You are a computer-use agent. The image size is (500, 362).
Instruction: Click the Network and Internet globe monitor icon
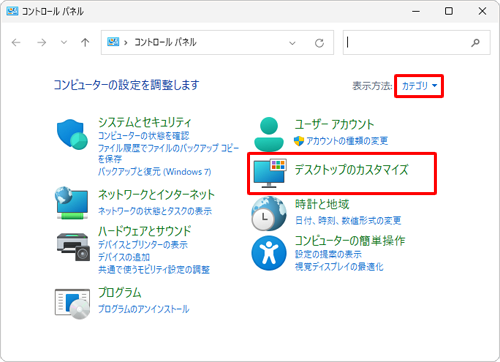coord(72,203)
